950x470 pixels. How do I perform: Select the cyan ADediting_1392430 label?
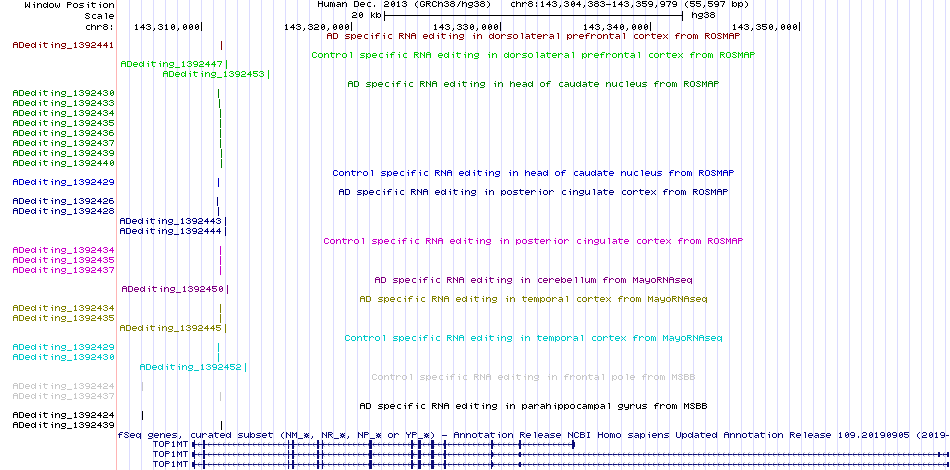point(63,357)
